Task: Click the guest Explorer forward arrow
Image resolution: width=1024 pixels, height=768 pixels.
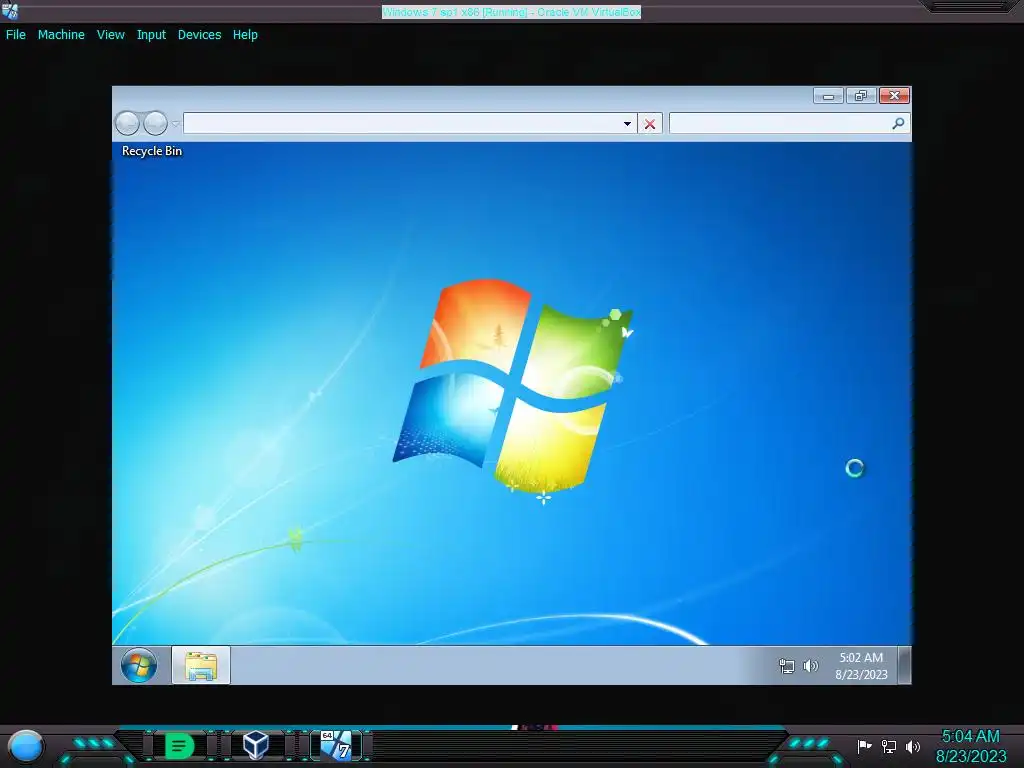Action: [155, 123]
